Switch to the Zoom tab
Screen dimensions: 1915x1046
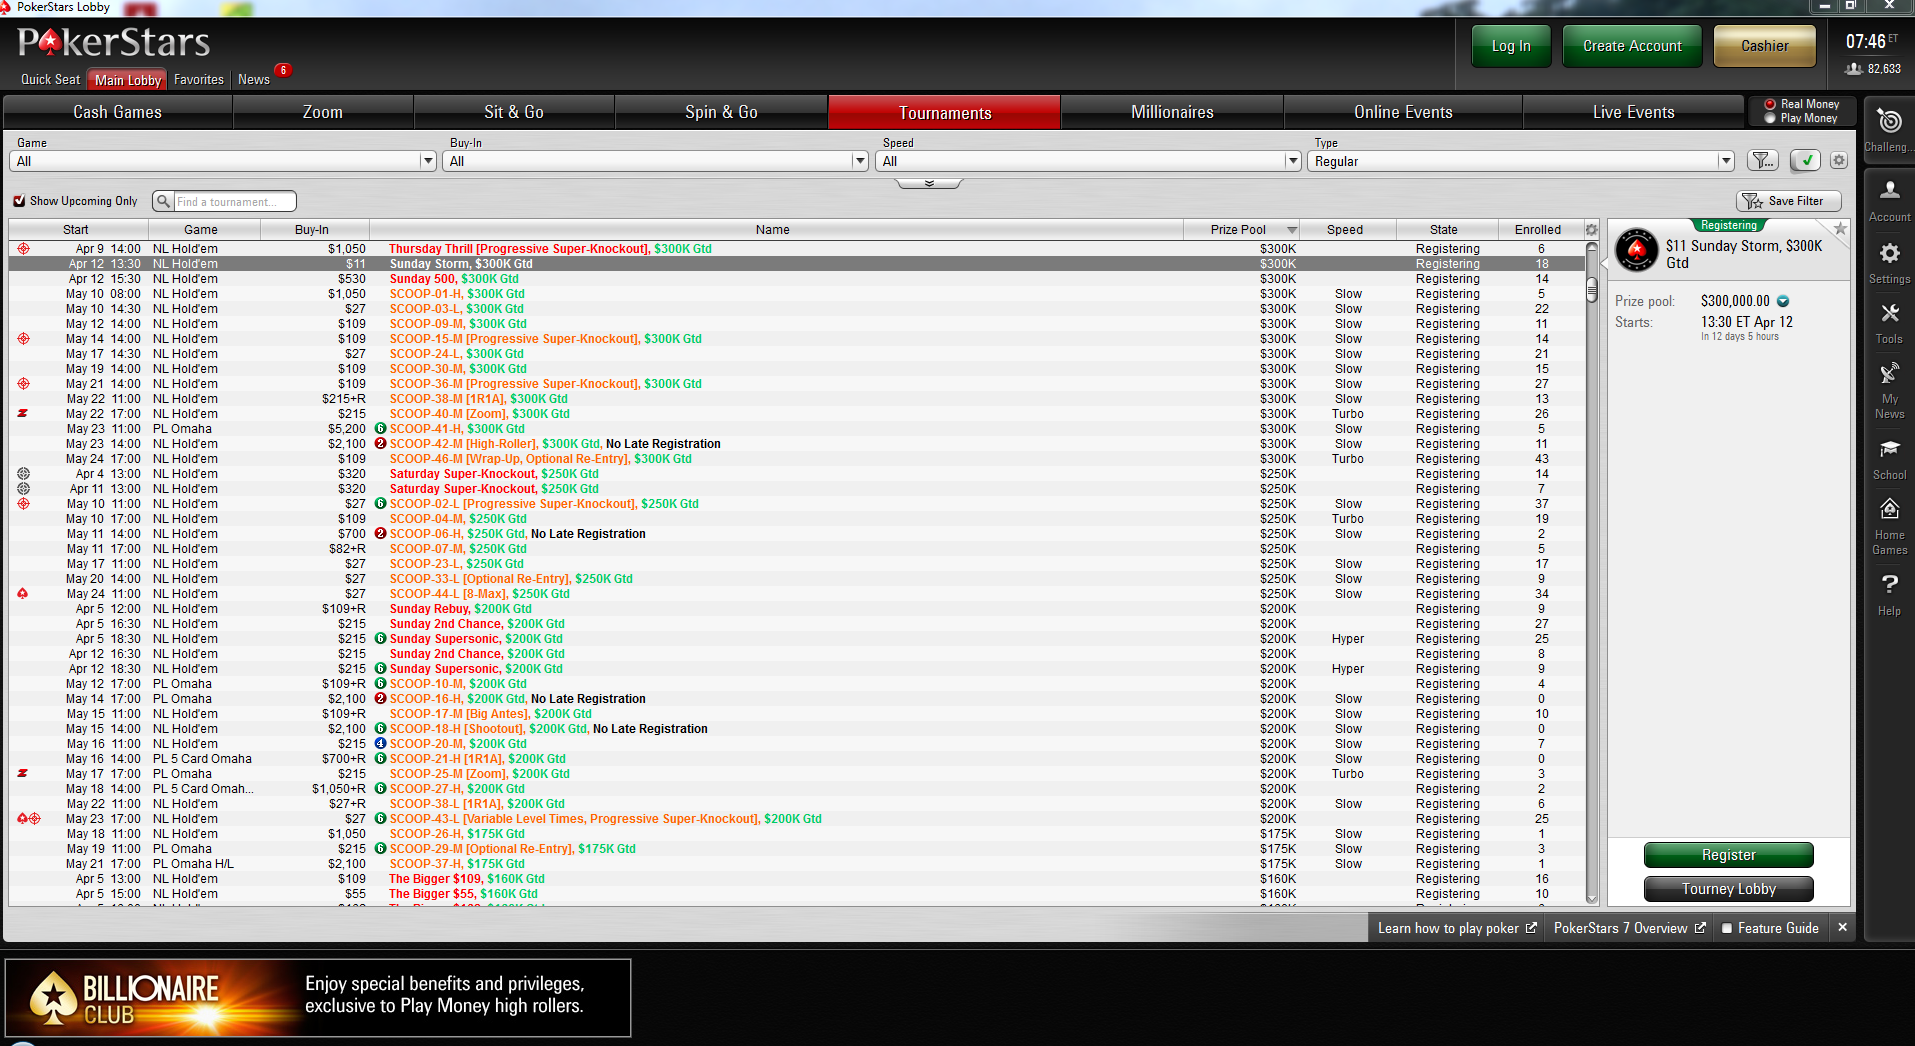323,112
